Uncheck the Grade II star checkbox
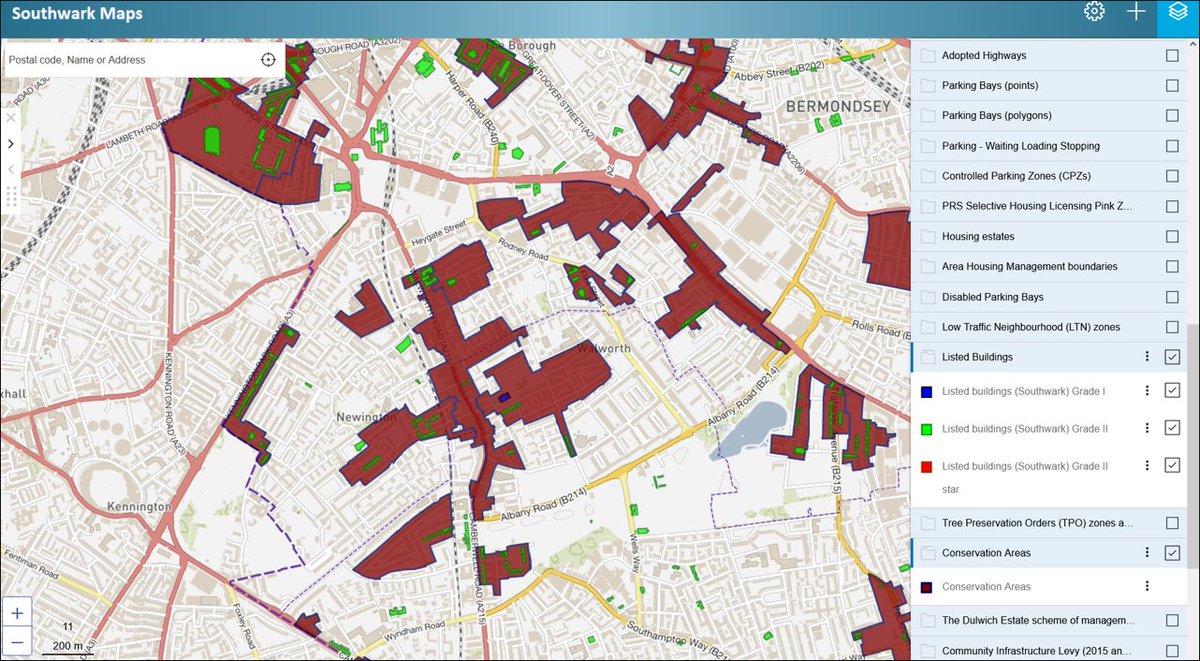Viewport: 1200px width, 661px height. pyautogui.click(x=1172, y=466)
